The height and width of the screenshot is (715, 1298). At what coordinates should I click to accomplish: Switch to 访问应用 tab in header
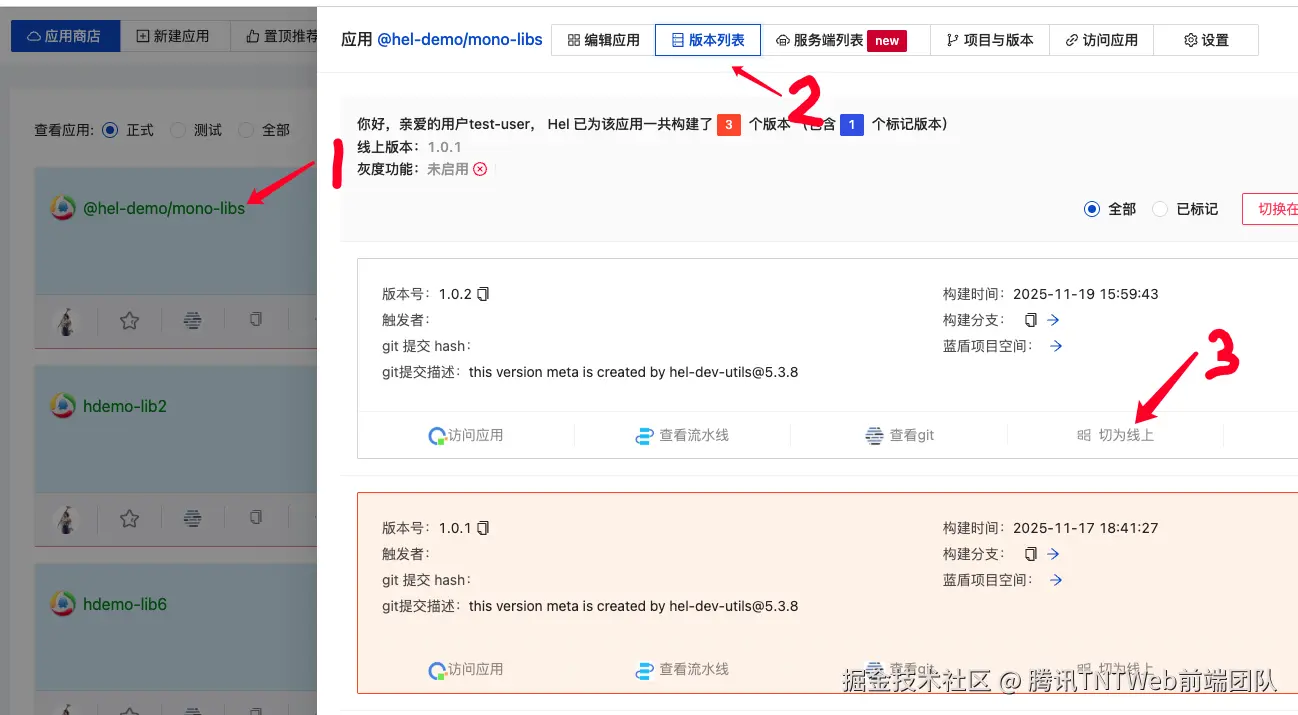1101,40
